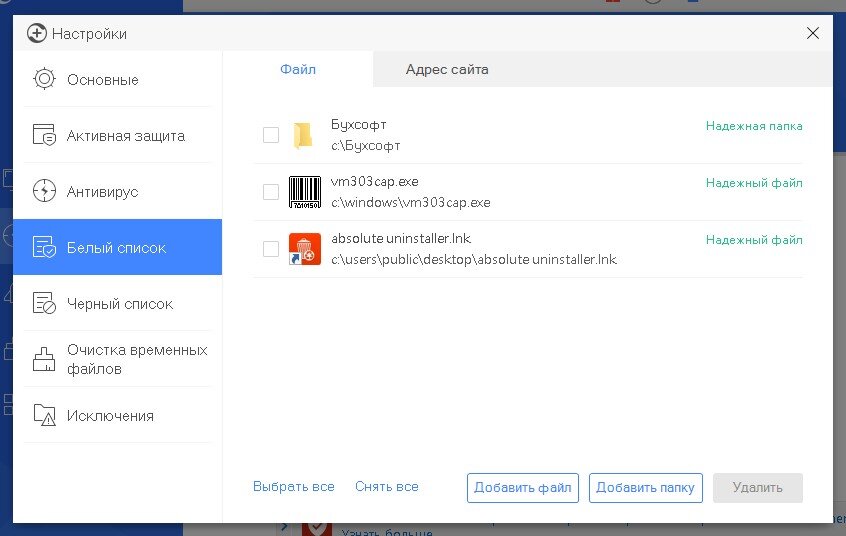Click path c:\users\public\desktop\absolute uninstaller.lnk
The width and height of the screenshot is (846, 536).
point(474,259)
